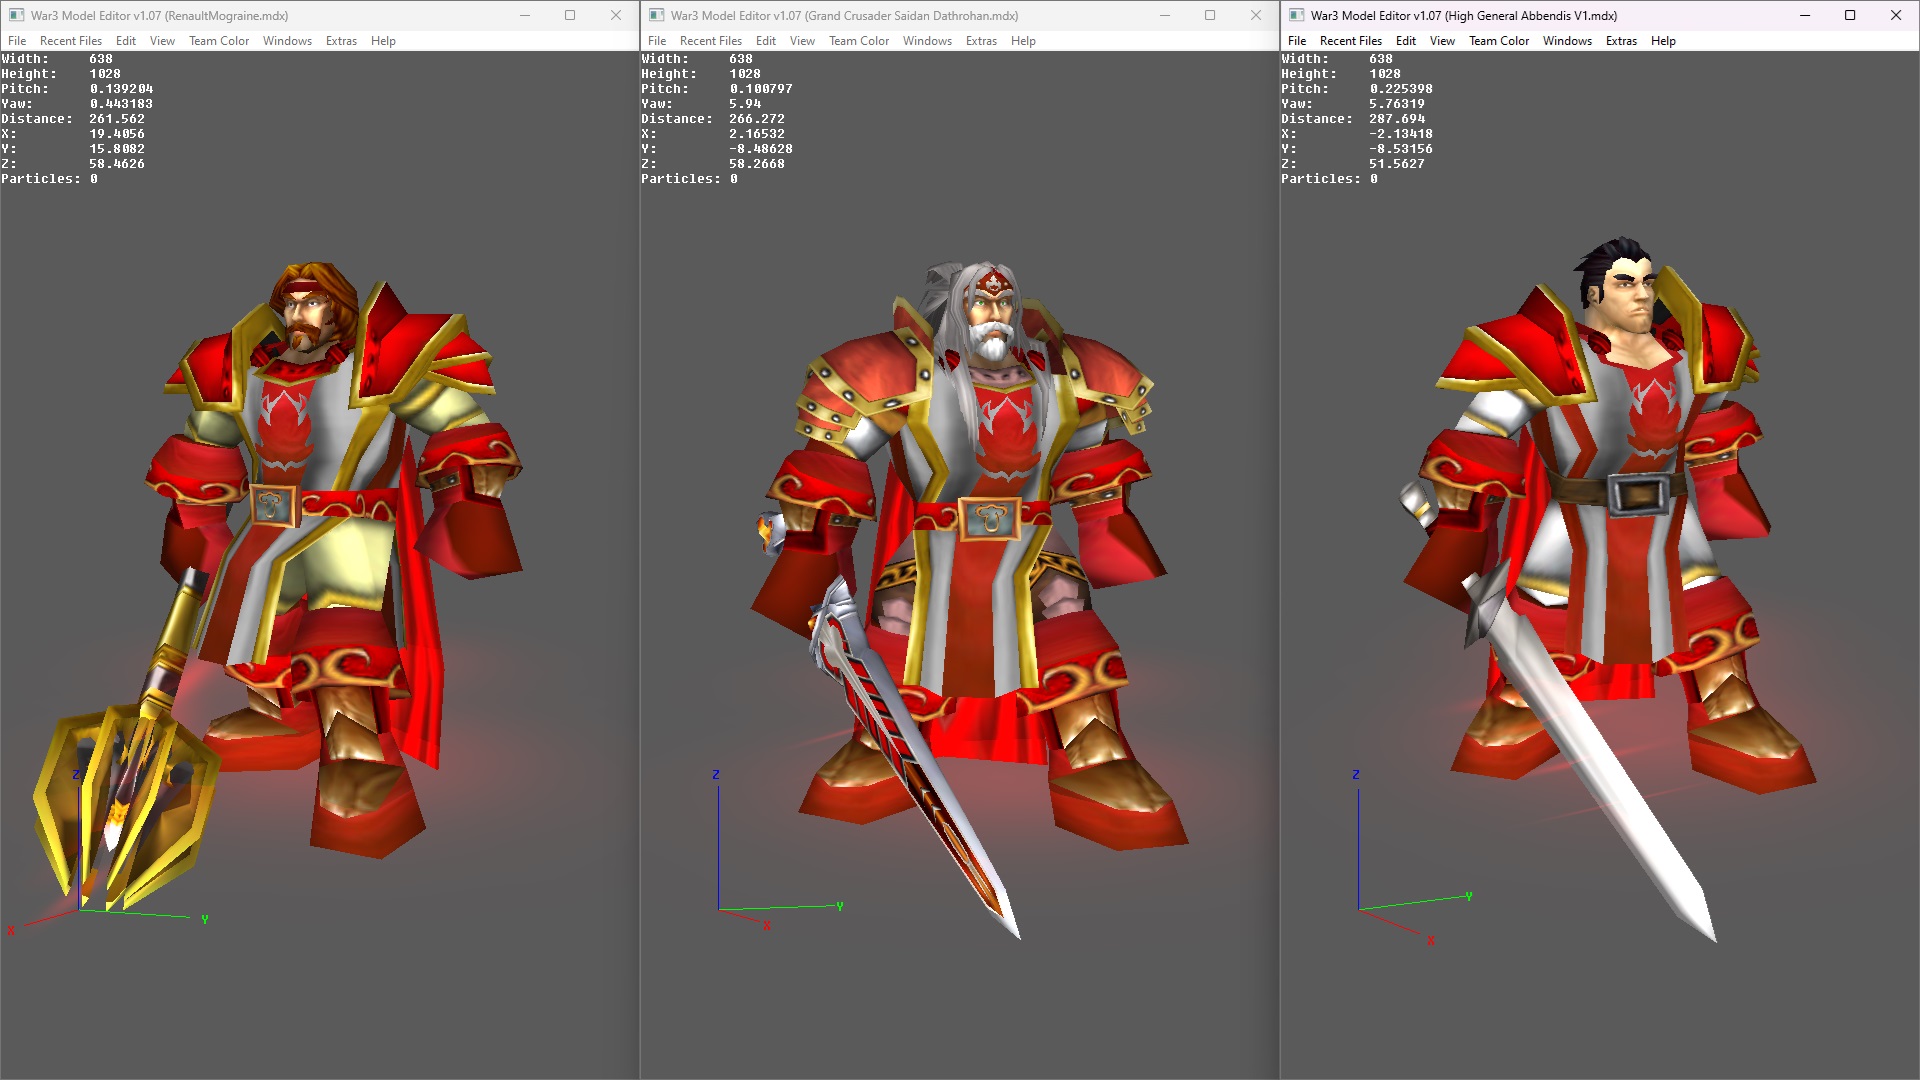Open Help menu in High General Abbendis window
1920x1080 pixels.
point(1663,41)
